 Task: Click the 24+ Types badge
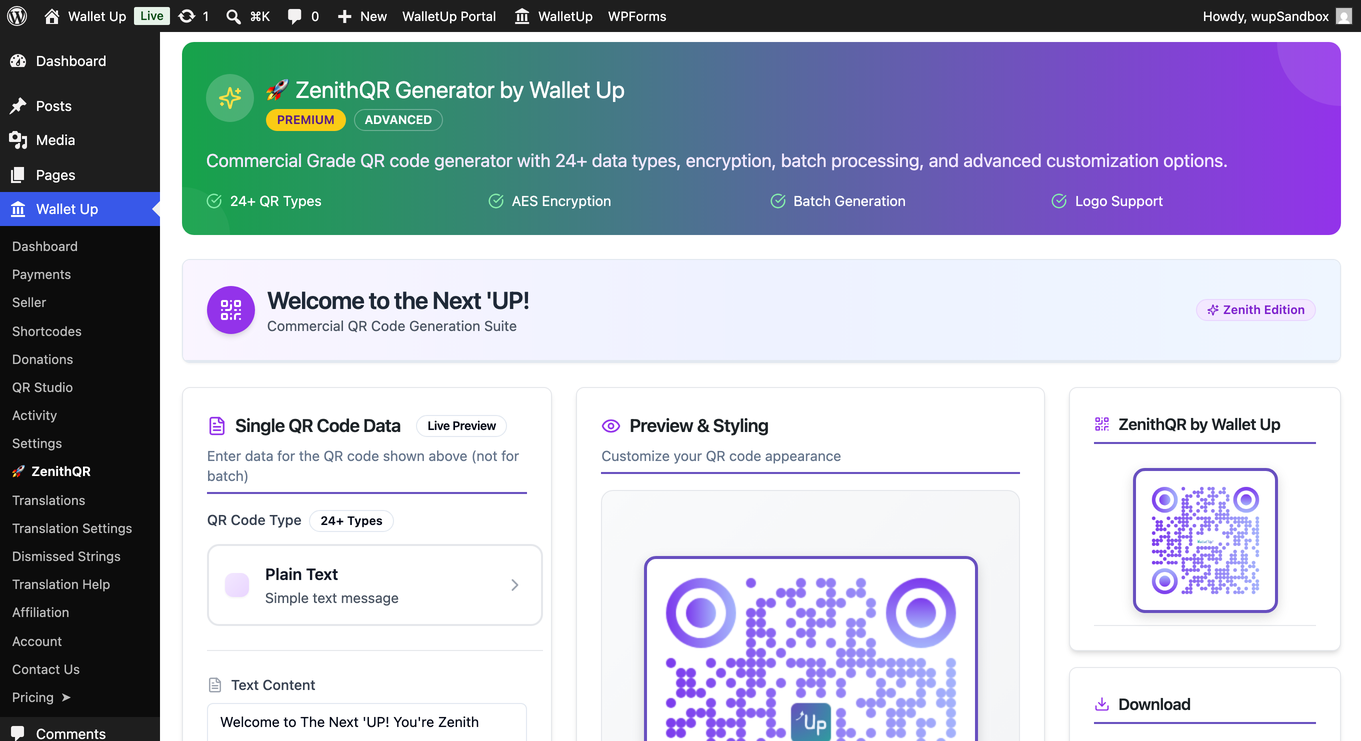351,521
